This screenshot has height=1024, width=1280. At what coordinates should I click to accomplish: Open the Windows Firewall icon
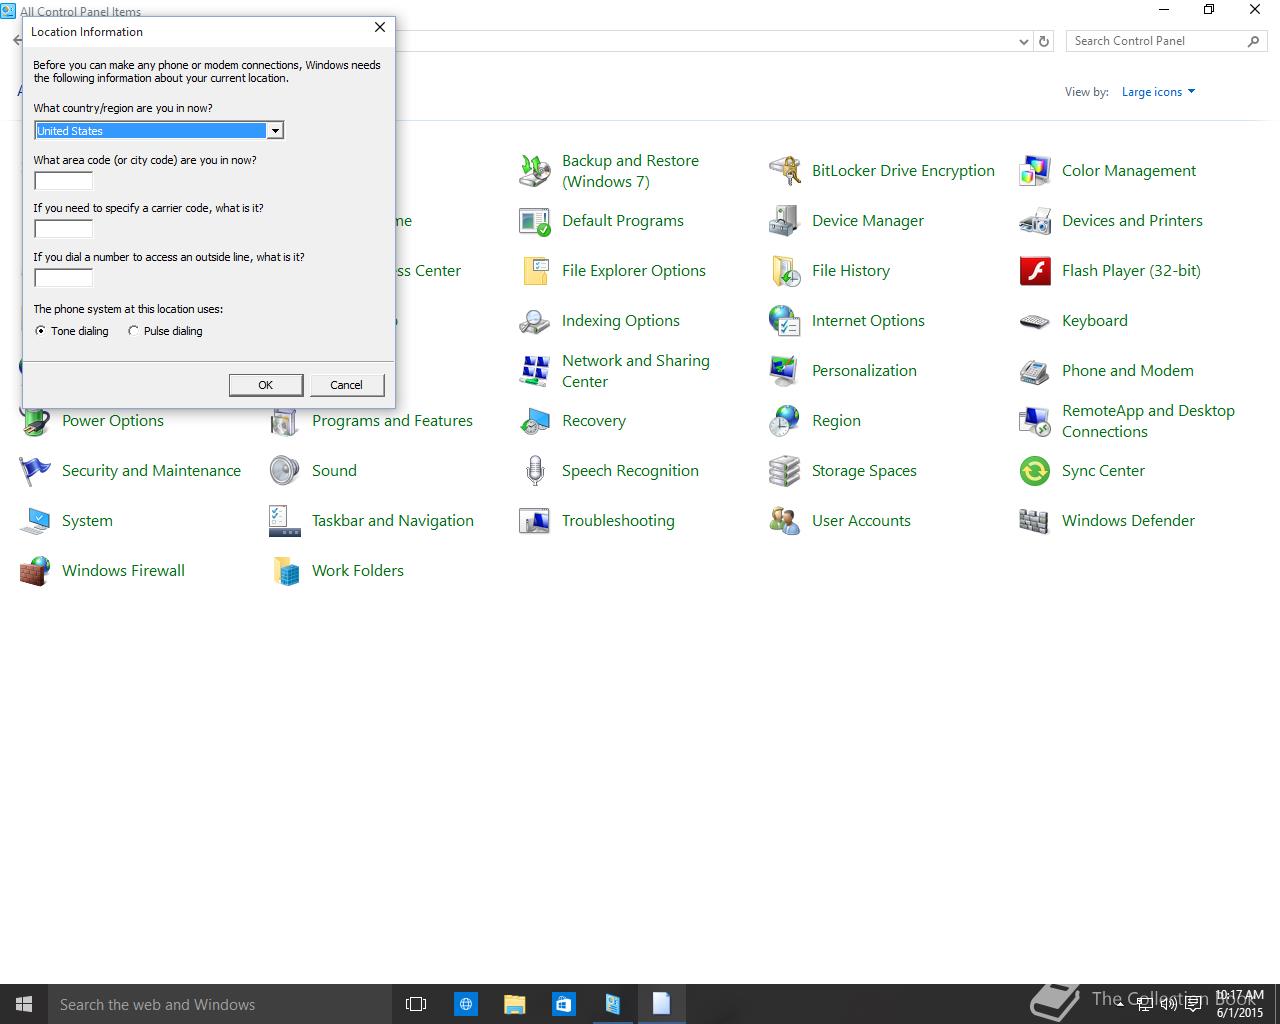pyautogui.click(x=35, y=571)
